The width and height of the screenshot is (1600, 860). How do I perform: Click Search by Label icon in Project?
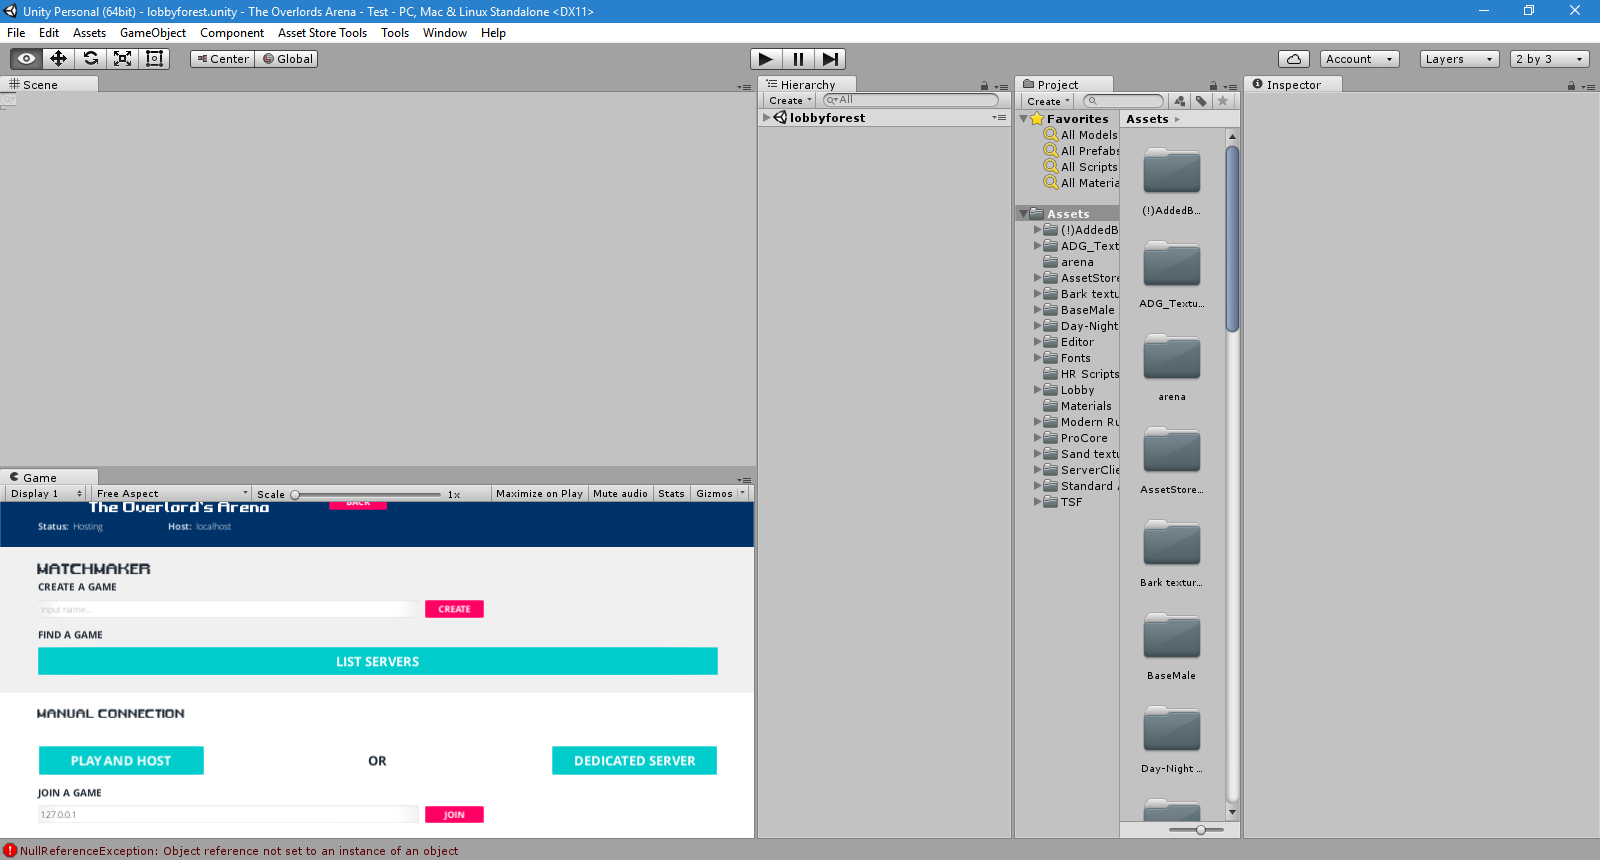tap(1201, 101)
